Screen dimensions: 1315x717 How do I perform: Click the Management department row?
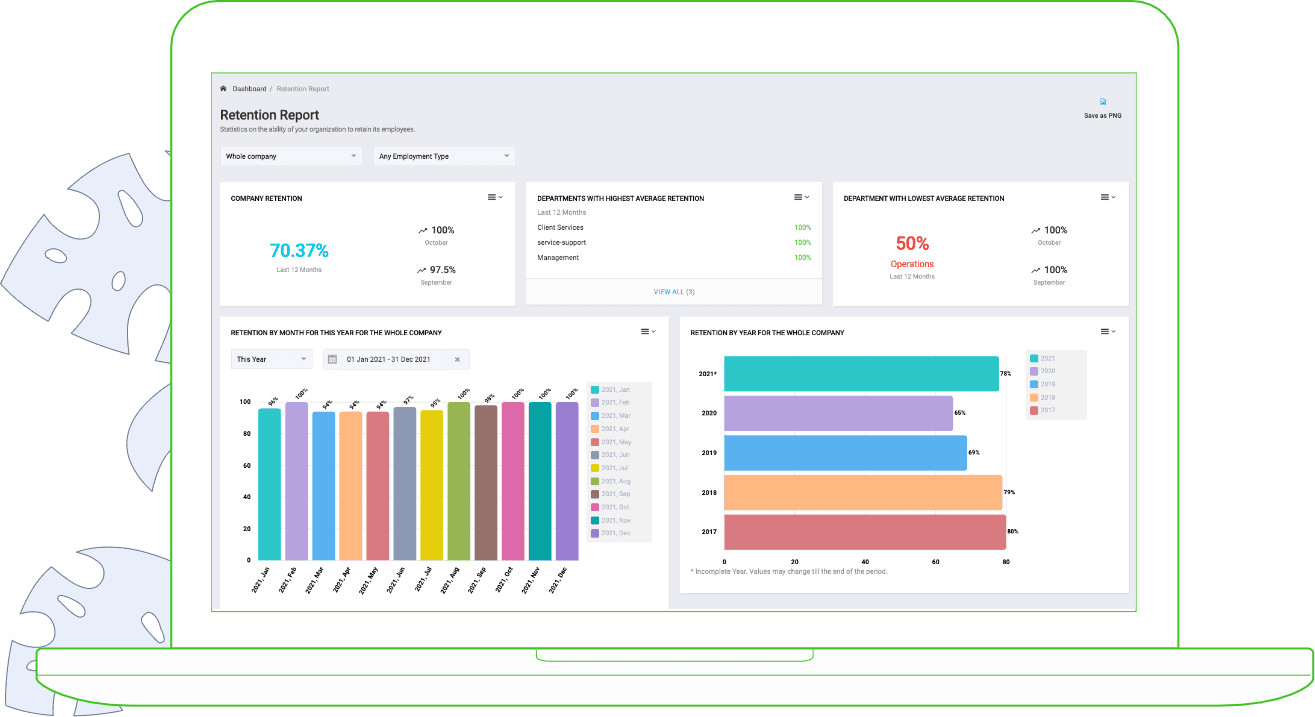[x=674, y=257]
